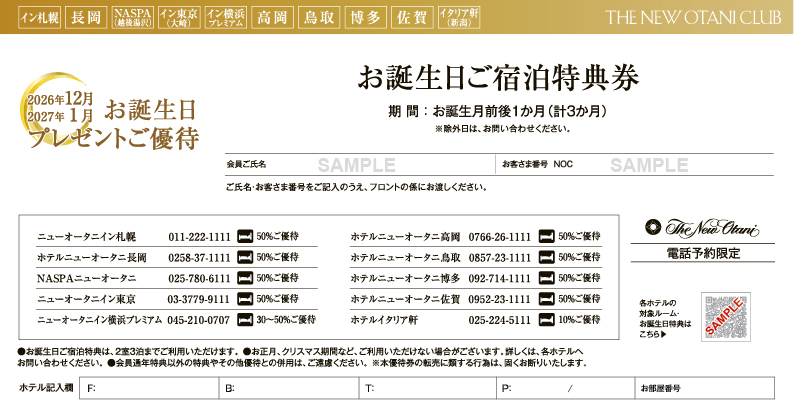The width and height of the screenshot is (794, 410).
Task: Click hotel name ニューオータニイン東京
Action: coord(87,299)
